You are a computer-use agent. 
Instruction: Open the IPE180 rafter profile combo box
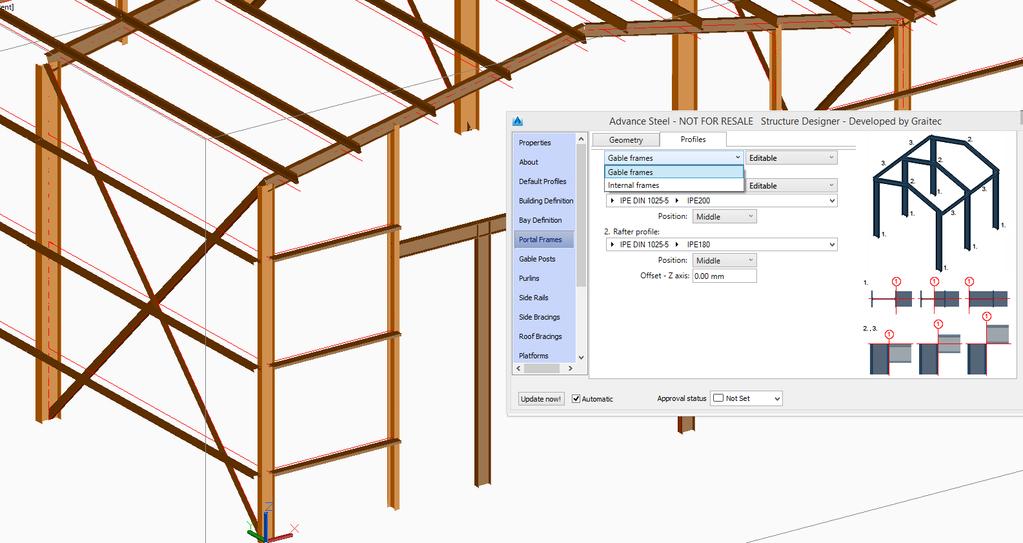tap(722, 244)
